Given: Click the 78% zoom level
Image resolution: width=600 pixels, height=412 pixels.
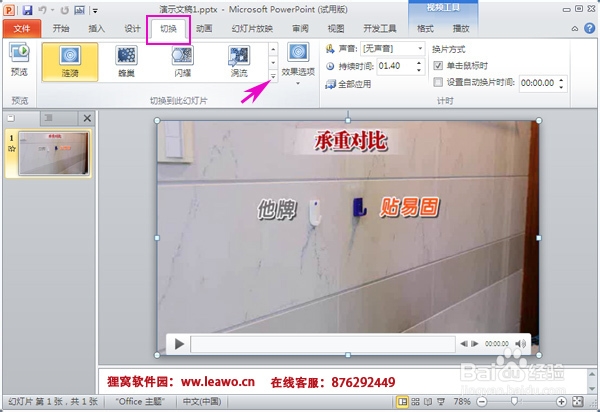Looking at the screenshot, I should tap(462, 401).
